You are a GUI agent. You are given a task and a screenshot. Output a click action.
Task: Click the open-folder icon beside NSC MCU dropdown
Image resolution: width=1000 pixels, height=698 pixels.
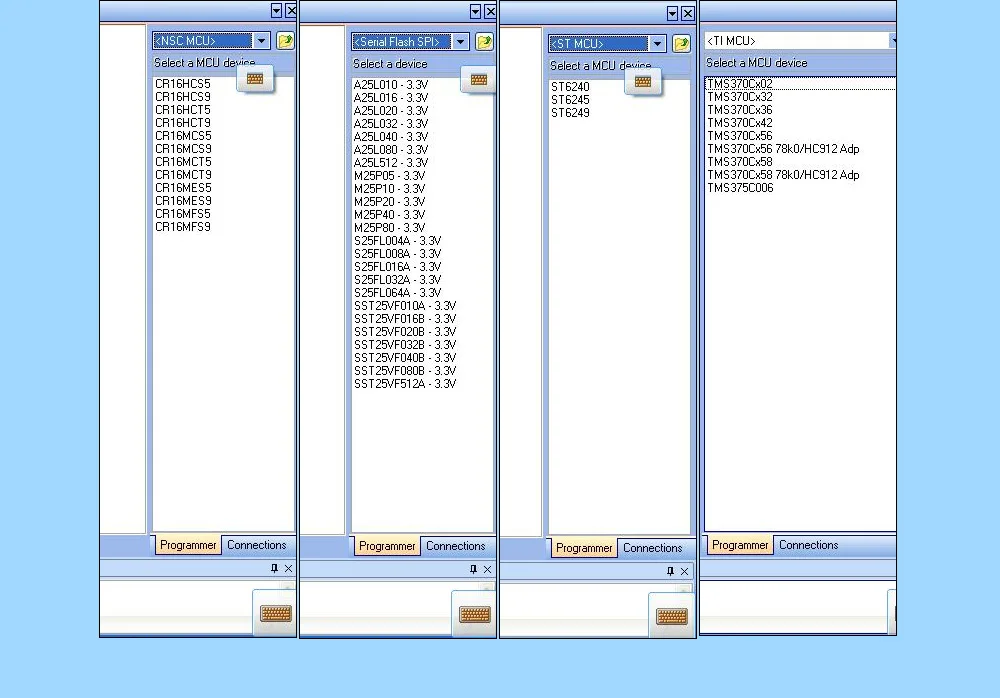coord(285,41)
